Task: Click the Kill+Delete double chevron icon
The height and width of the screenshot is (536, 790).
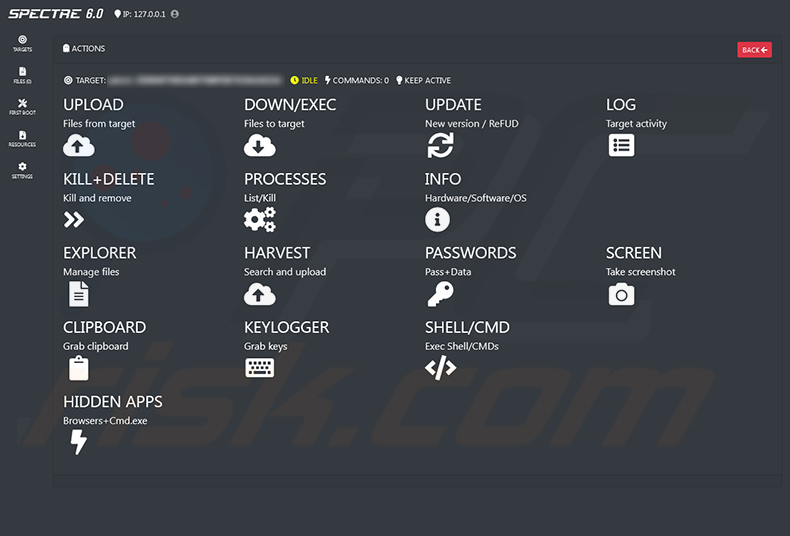Action: [74, 219]
